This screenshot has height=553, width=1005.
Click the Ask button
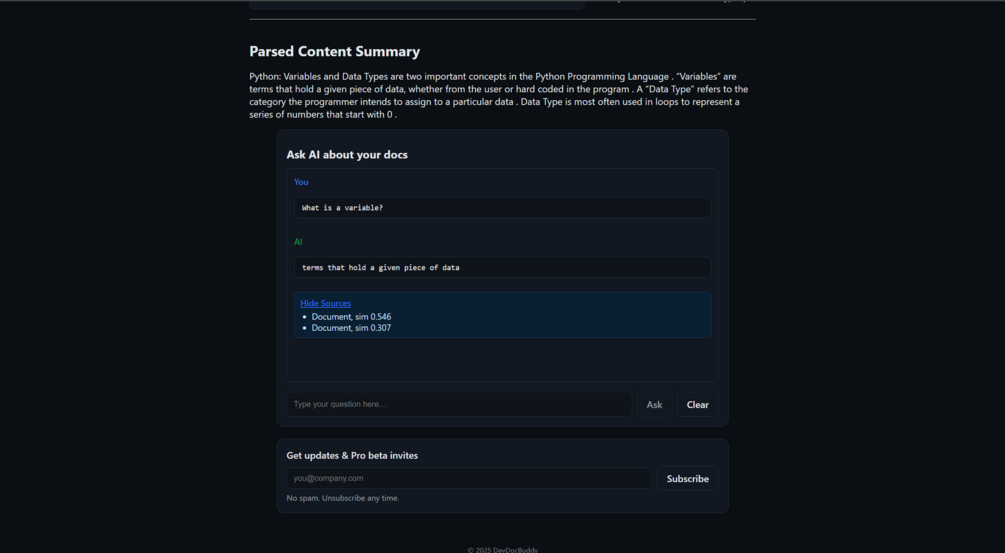click(x=654, y=404)
